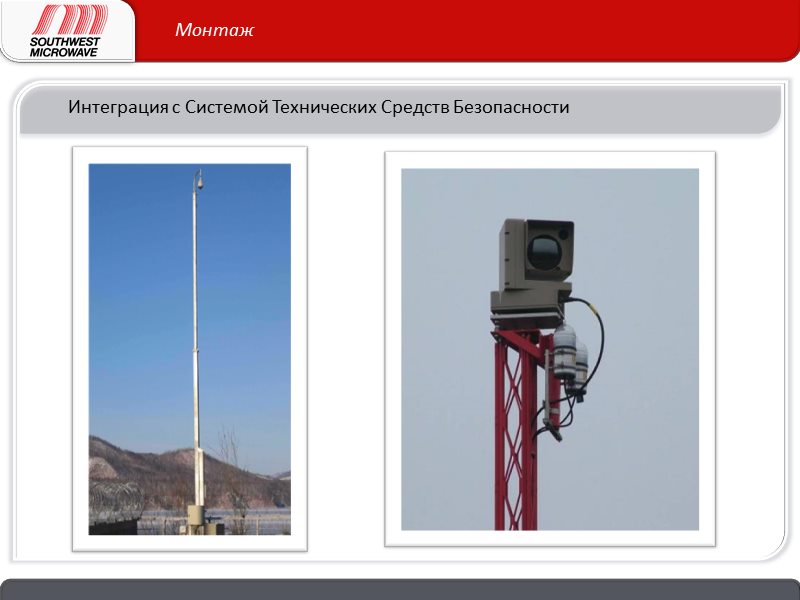This screenshot has height=600, width=800.
Task: Select the right photo of camera tower
Action: coord(549,348)
